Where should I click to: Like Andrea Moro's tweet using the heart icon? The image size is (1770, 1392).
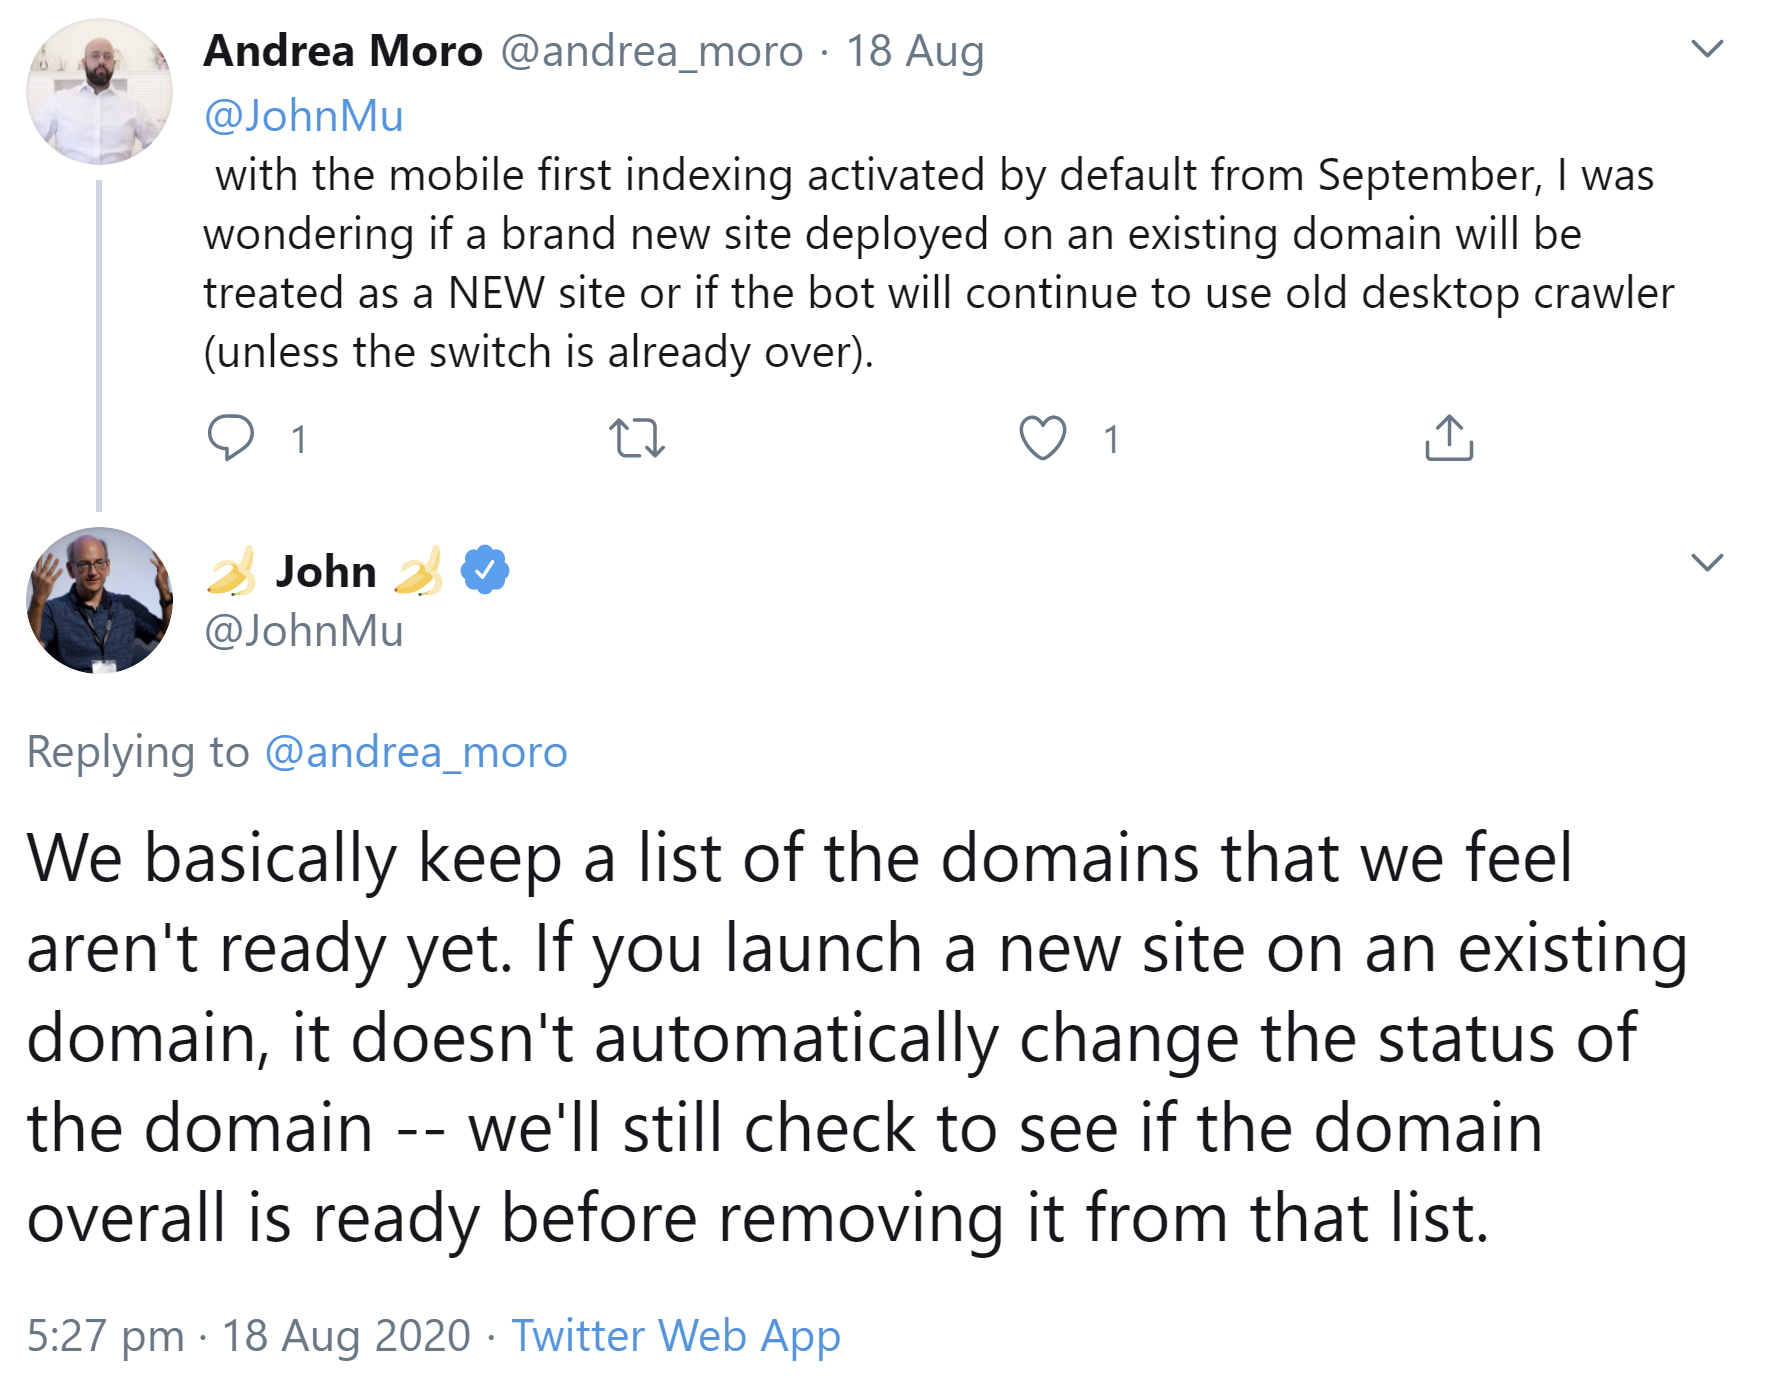tap(1043, 438)
